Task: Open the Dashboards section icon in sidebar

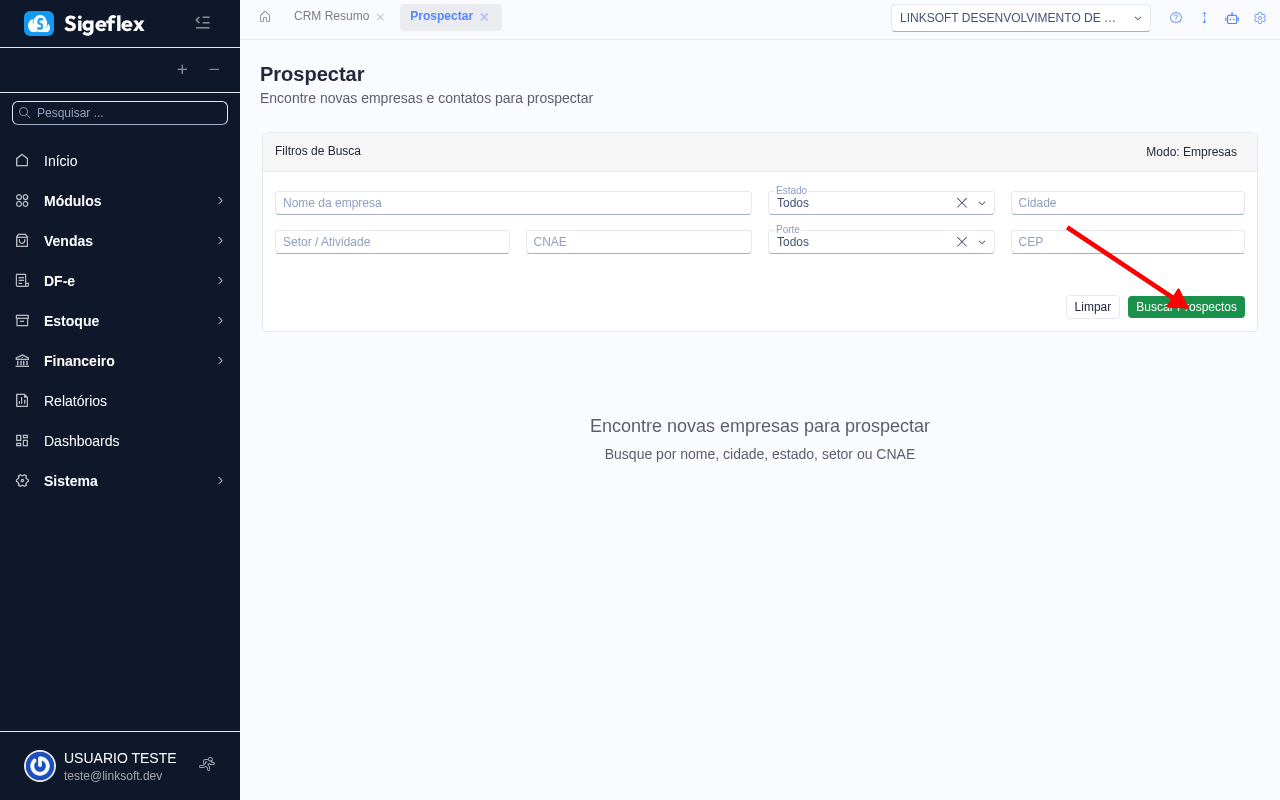Action: [x=21, y=440]
